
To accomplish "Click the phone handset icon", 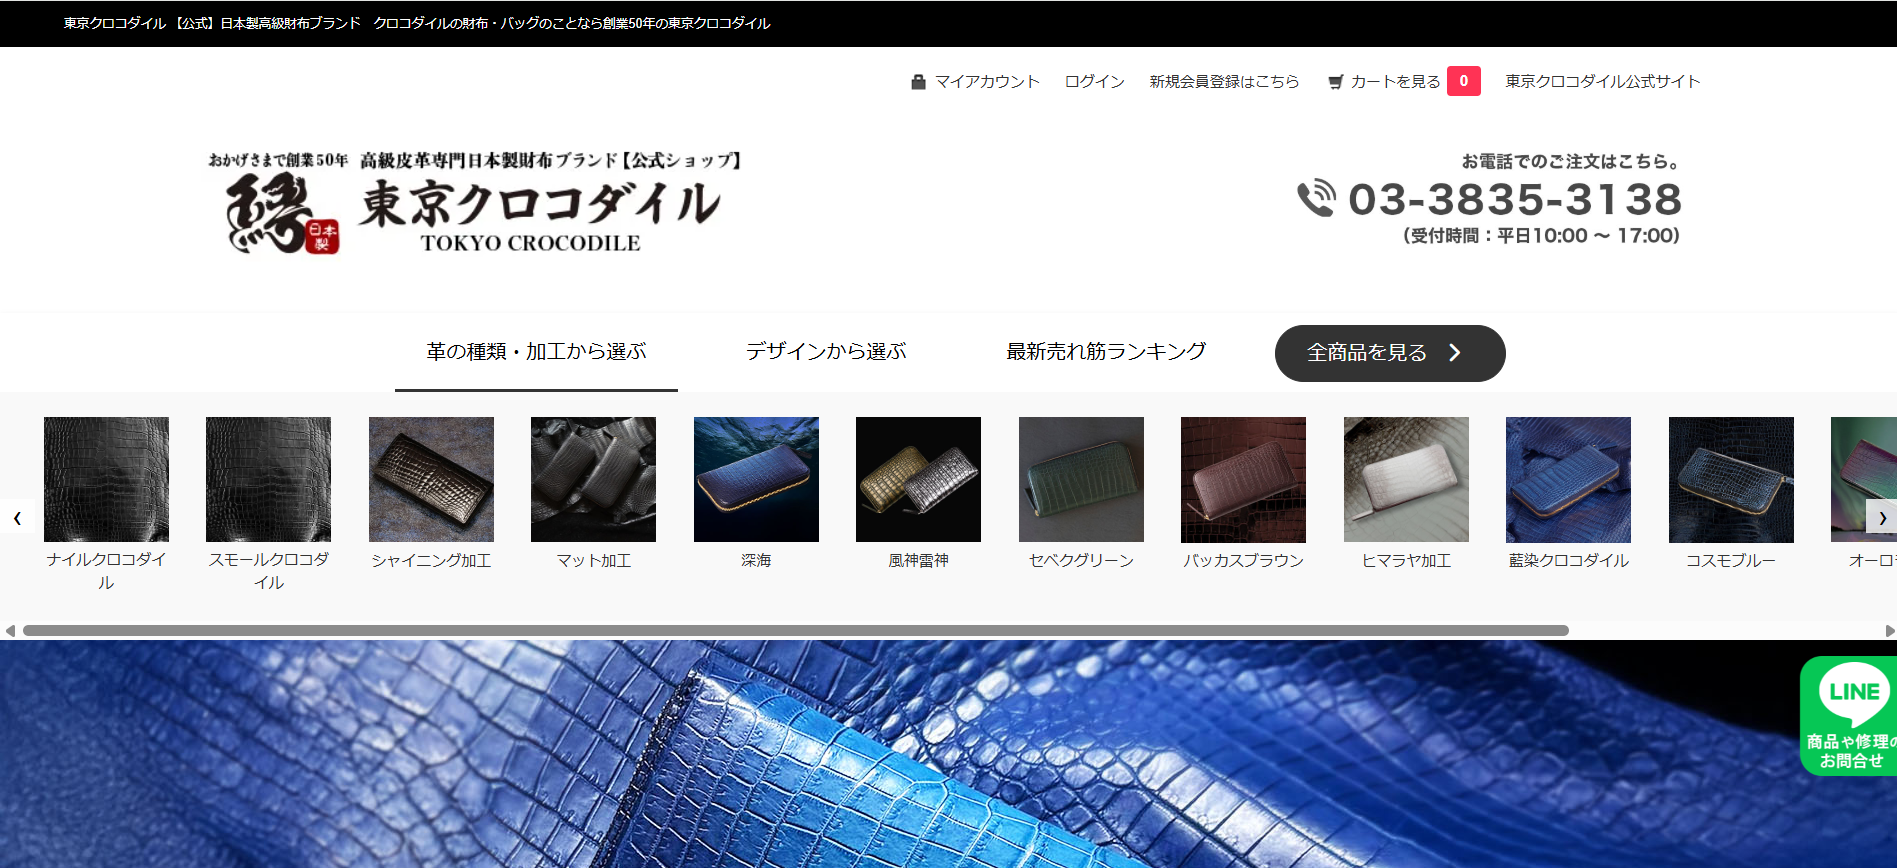I will point(1316,198).
